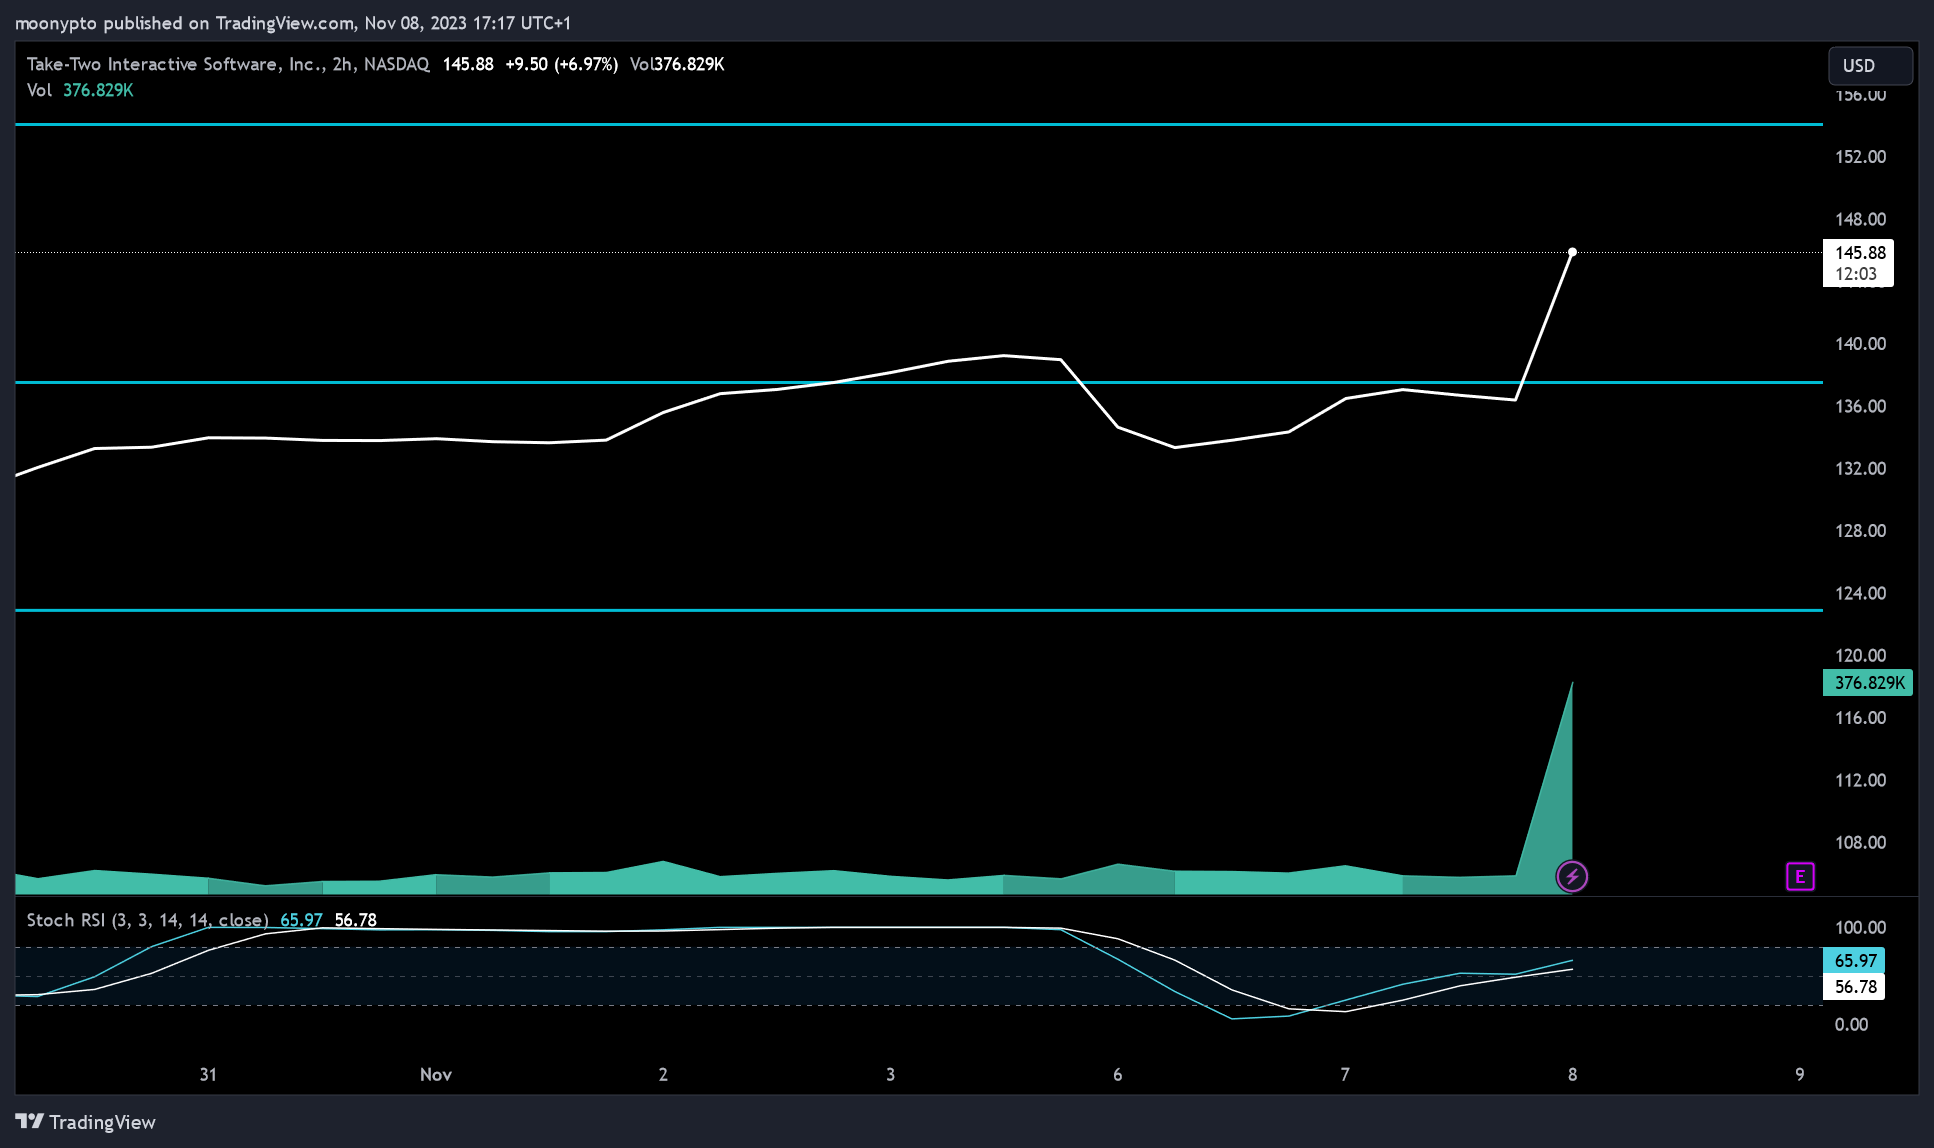Click the 132.00 price axis label
Image resolution: width=1934 pixels, height=1148 pixels.
pos(1860,469)
